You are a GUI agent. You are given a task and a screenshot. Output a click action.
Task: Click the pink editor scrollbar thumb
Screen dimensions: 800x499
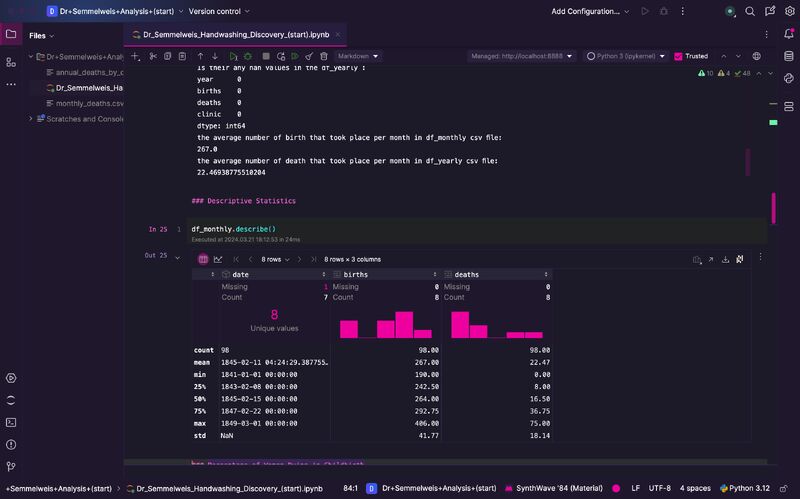773,208
